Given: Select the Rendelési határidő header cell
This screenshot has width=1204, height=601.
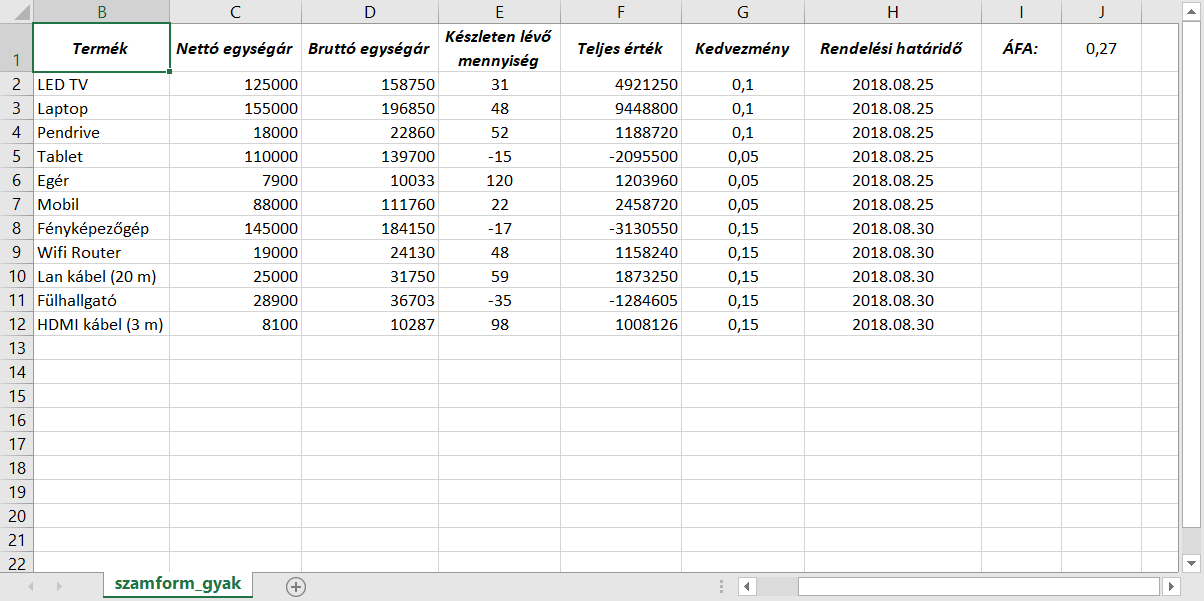Looking at the screenshot, I should point(892,48).
